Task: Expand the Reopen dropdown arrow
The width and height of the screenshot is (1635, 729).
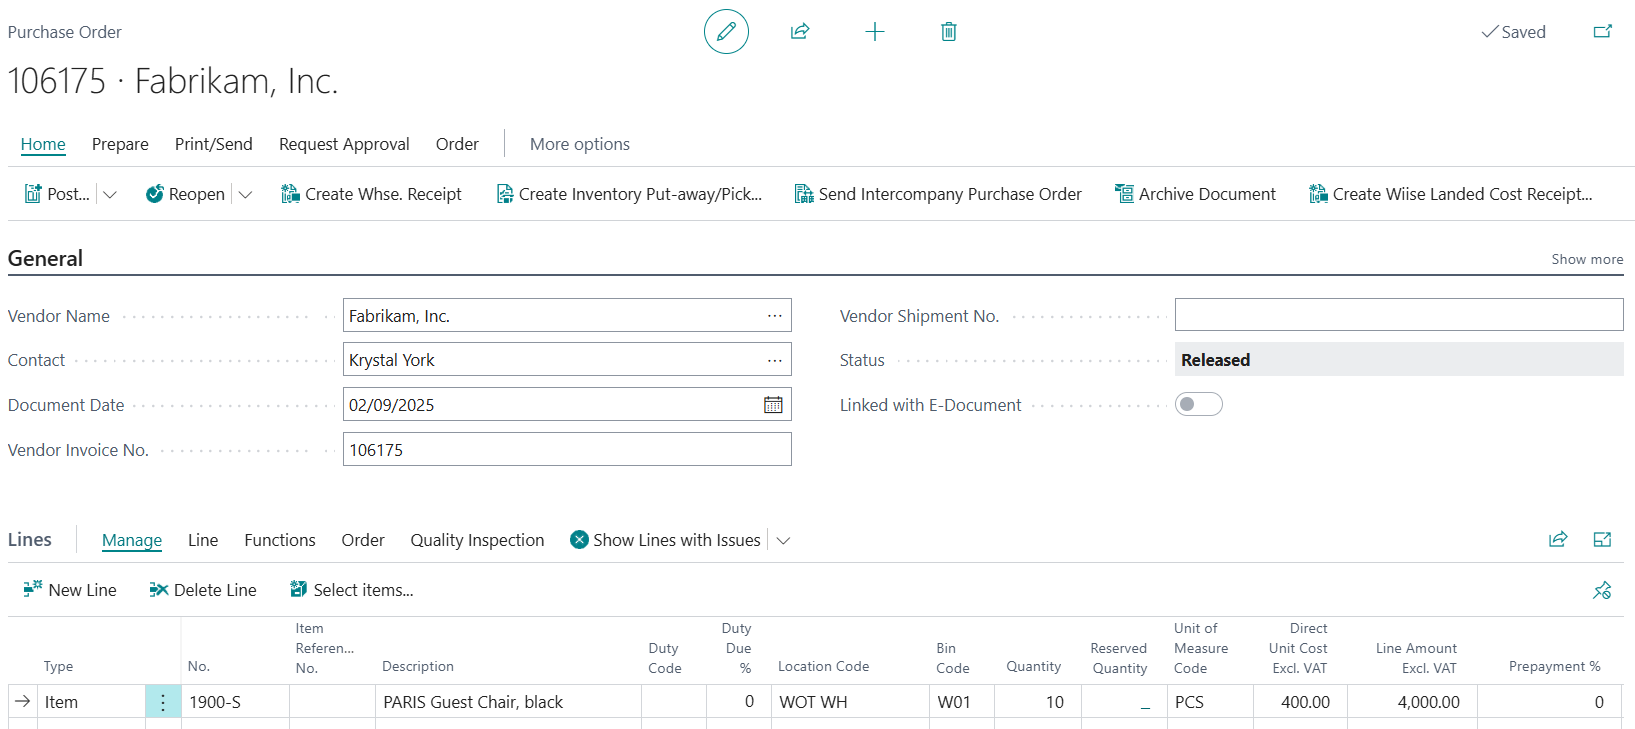Action: (x=246, y=194)
